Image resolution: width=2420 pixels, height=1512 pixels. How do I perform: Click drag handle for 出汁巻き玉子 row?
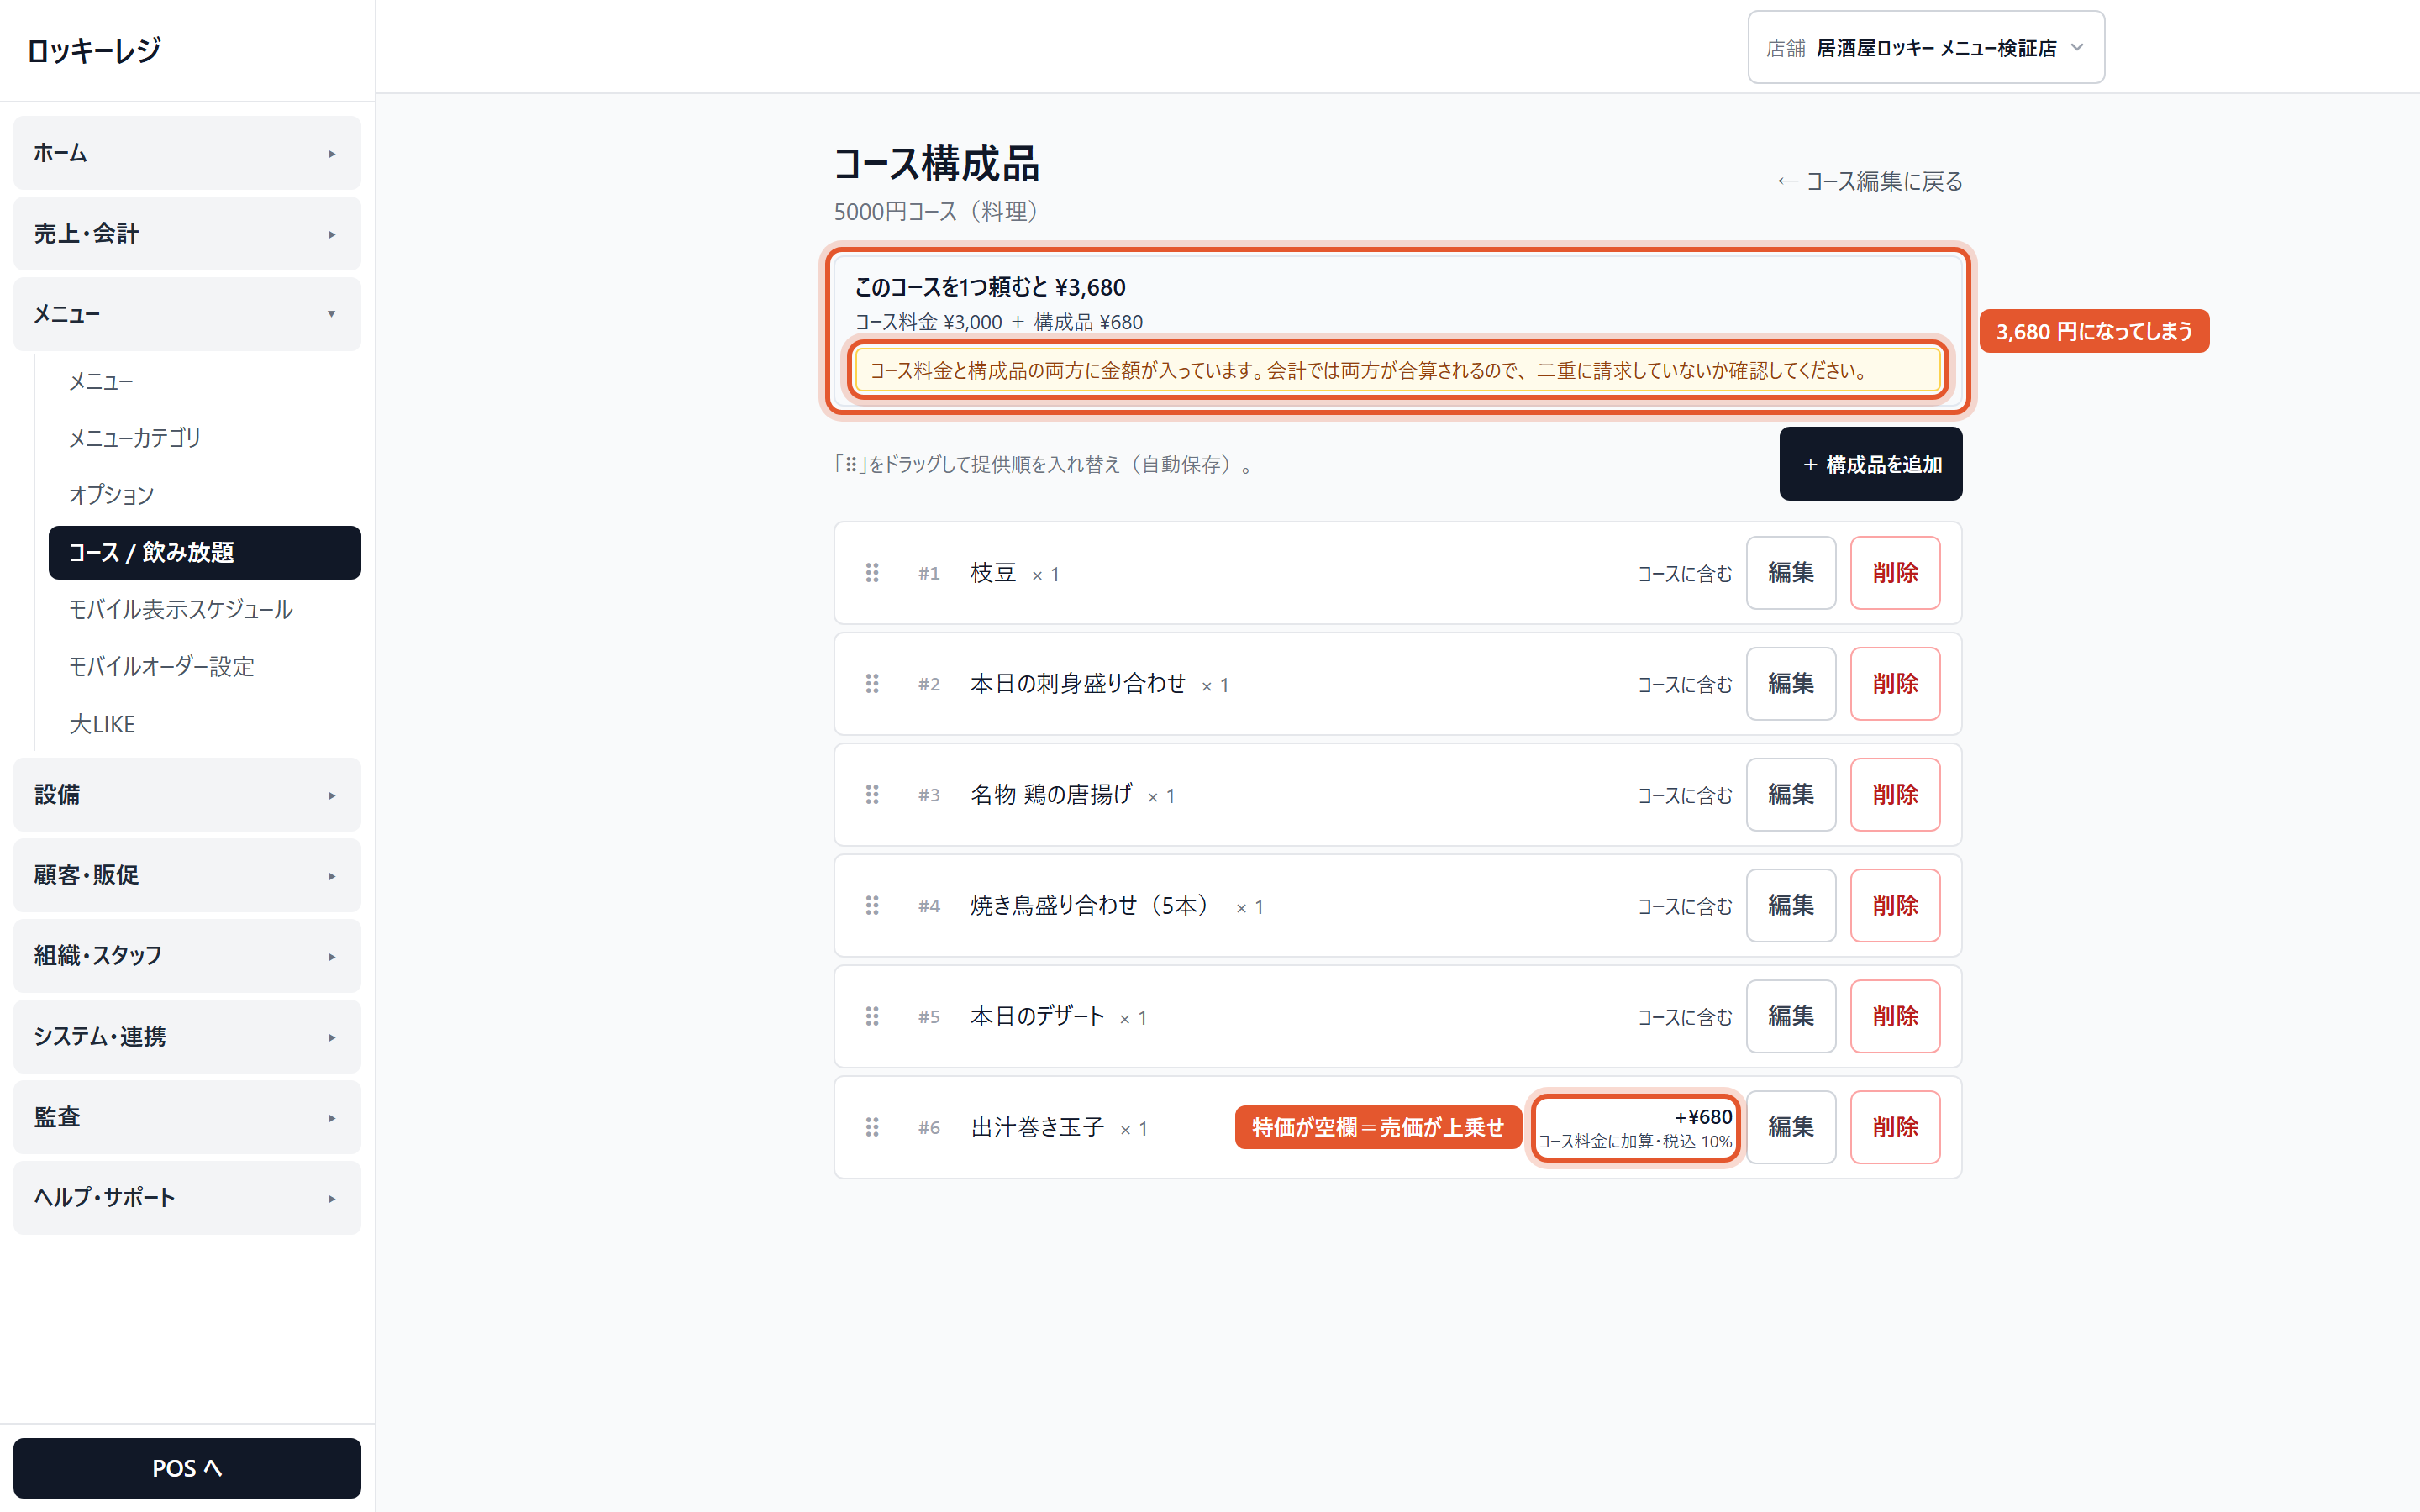point(872,1127)
